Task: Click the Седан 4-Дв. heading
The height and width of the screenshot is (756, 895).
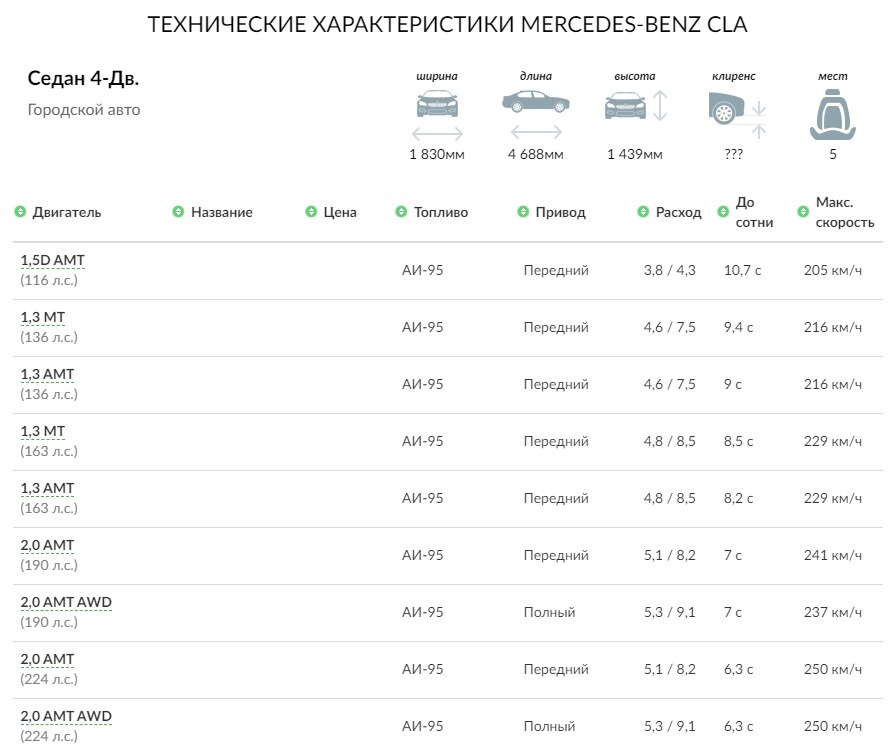Action: pos(83,78)
